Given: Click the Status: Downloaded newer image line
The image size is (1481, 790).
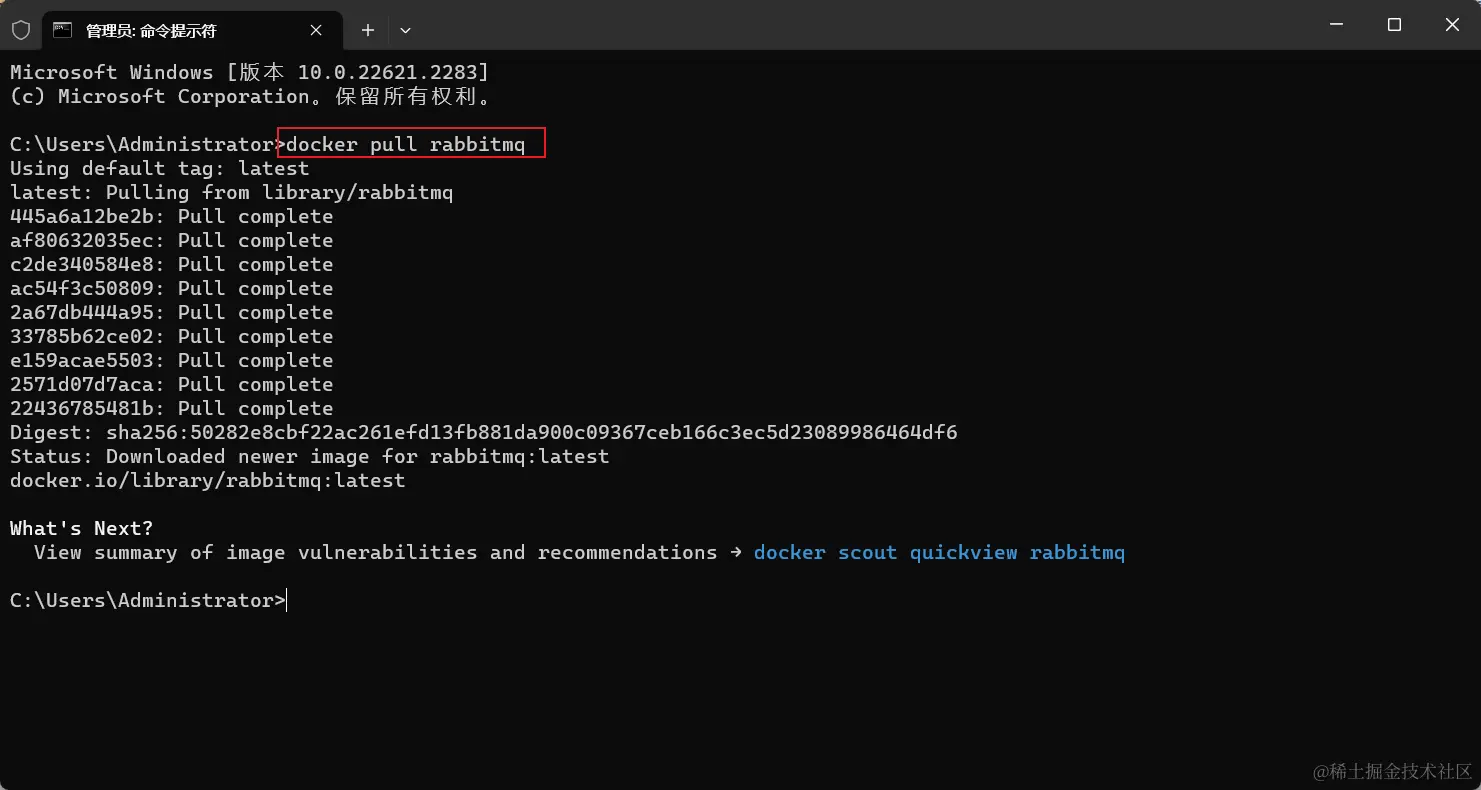Looking at the screenshot, I should 310,456.
